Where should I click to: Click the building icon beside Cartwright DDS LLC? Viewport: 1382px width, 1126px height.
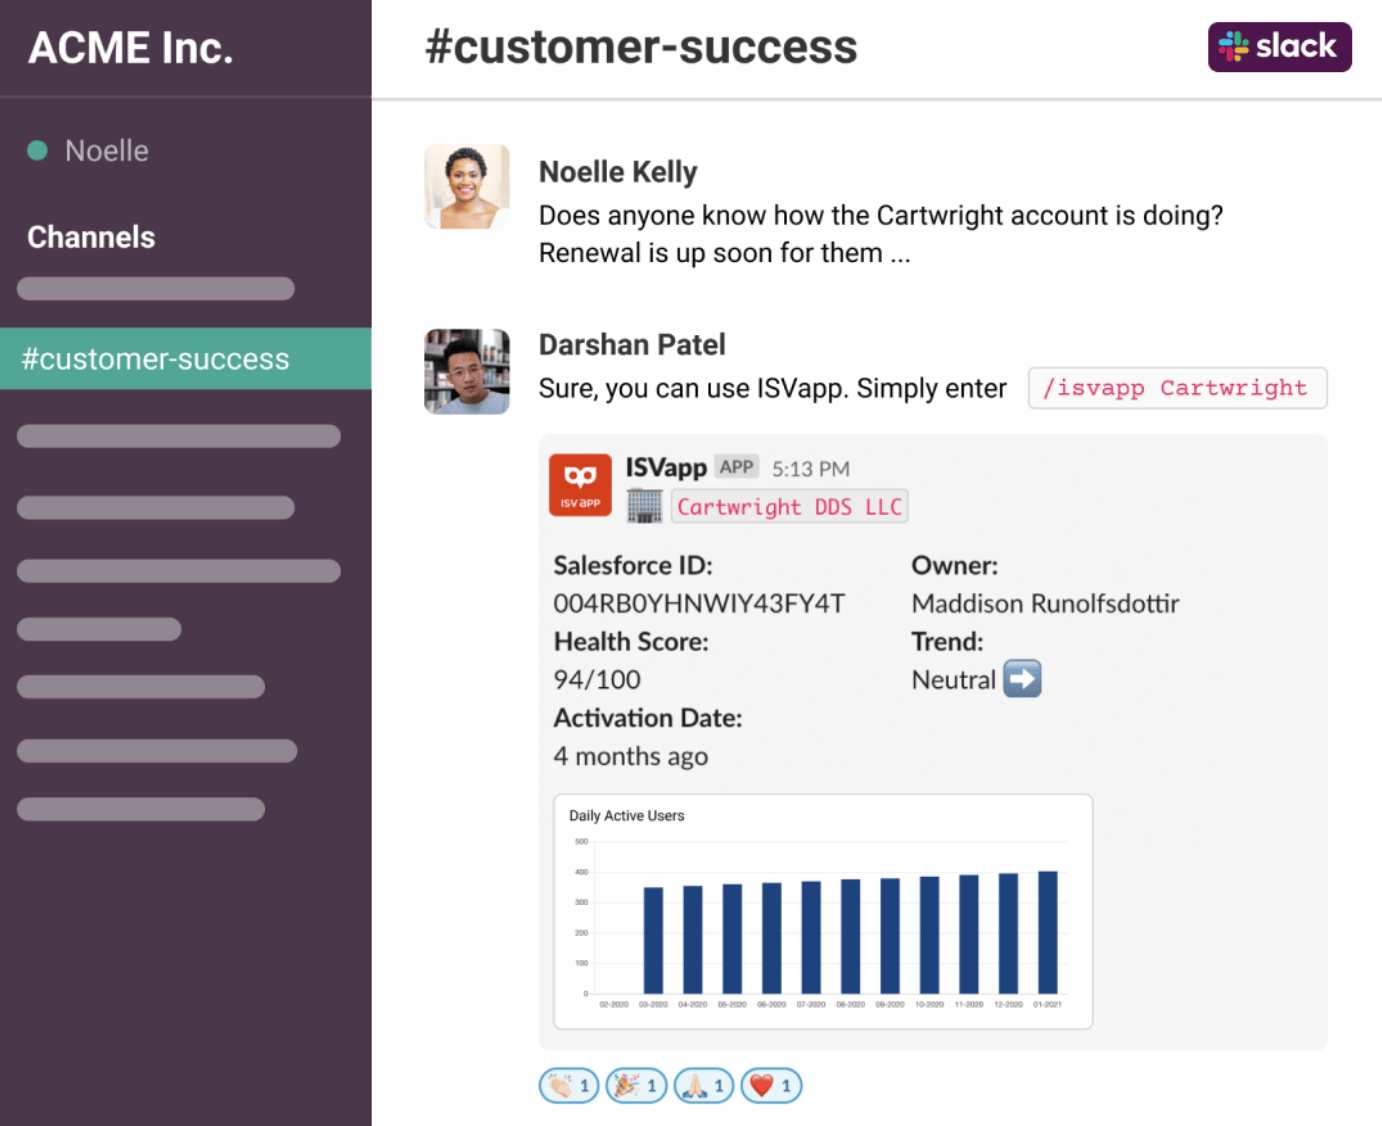coord(644,506)
